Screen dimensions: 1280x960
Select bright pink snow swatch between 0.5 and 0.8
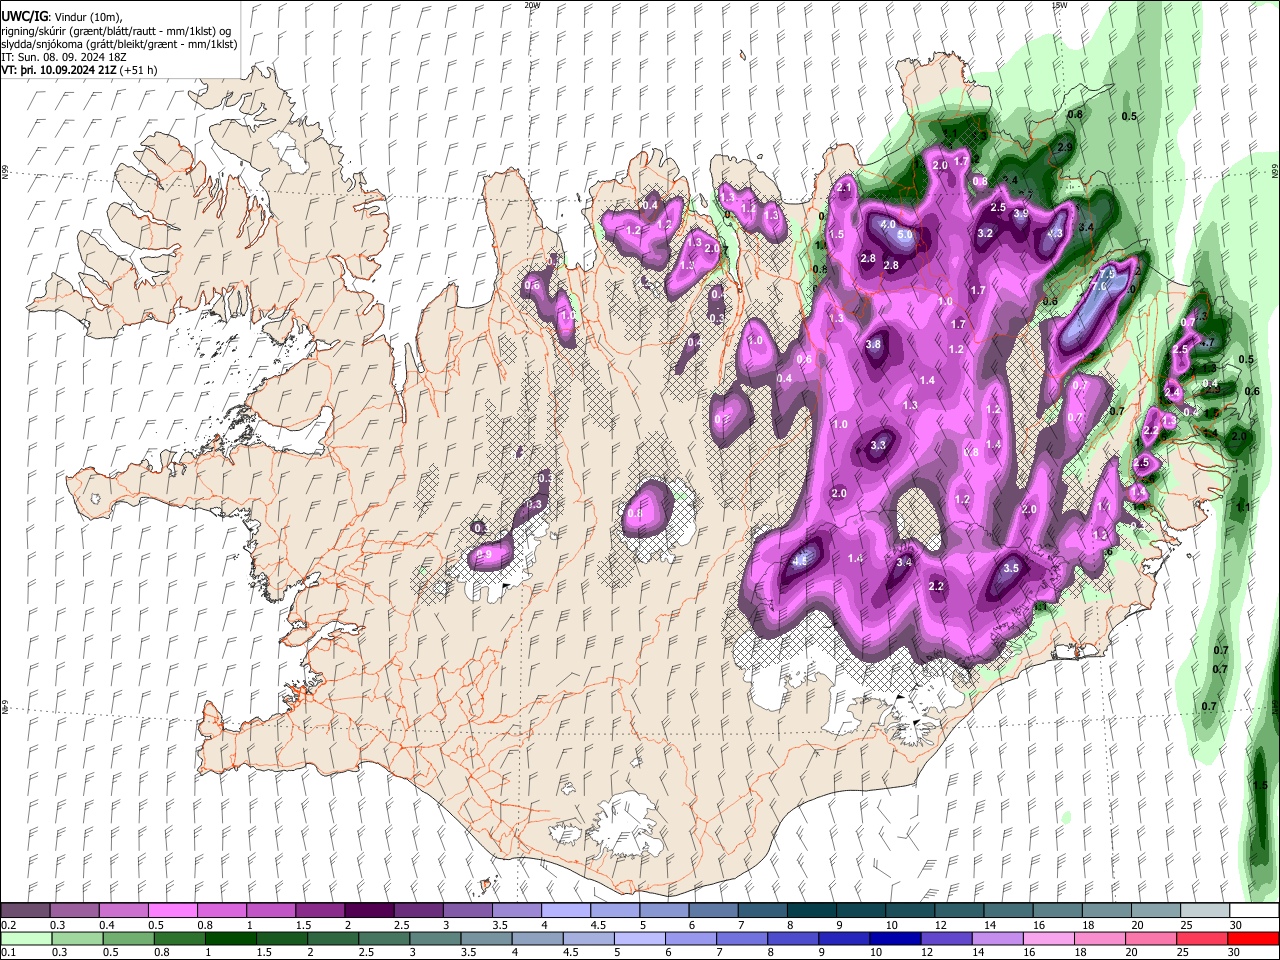(x=173, y=911)
